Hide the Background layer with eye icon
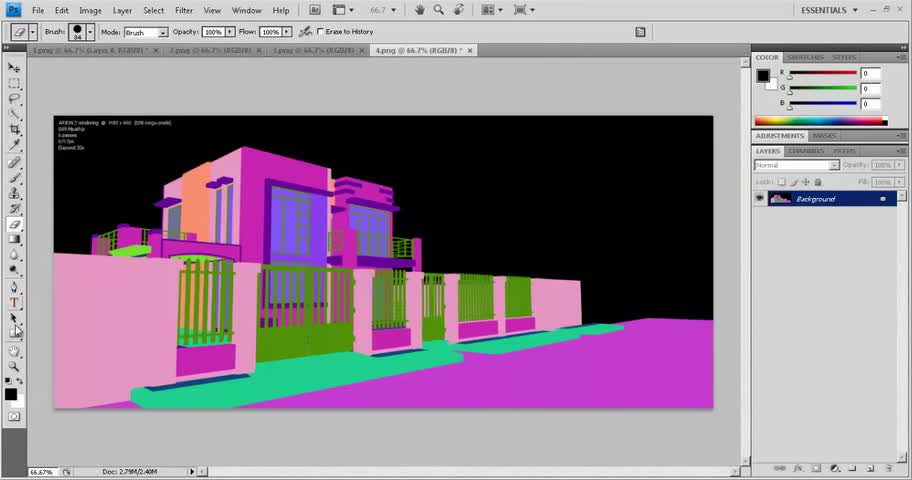The height and width of the screenshot is (480, 912). pyautogui.click(x=760, y=199)
